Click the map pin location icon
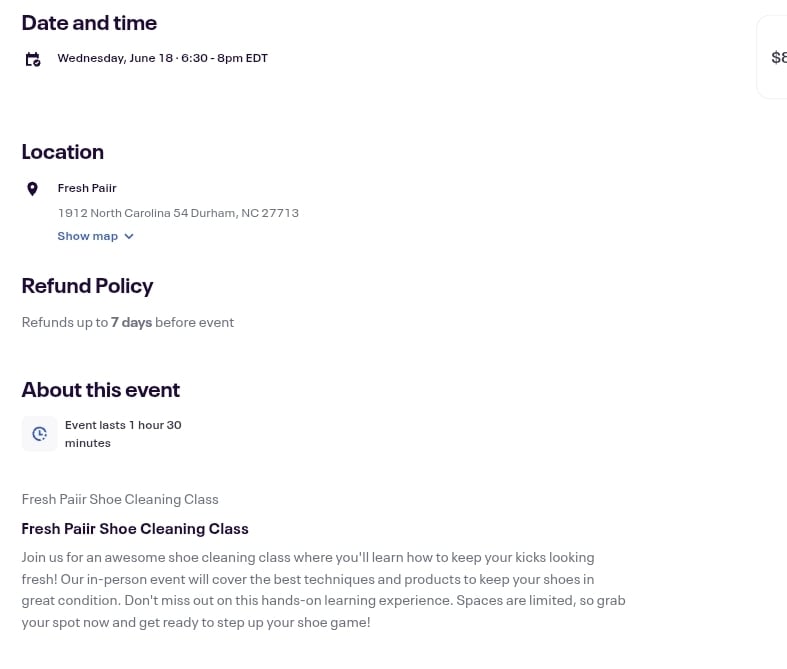 click(x=32, y=189)
